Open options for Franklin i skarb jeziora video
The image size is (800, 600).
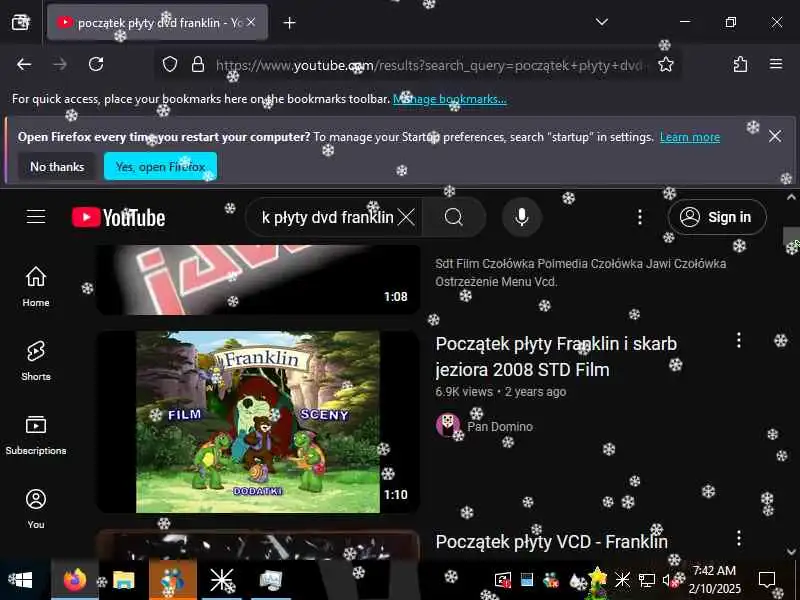click(739, 340)
